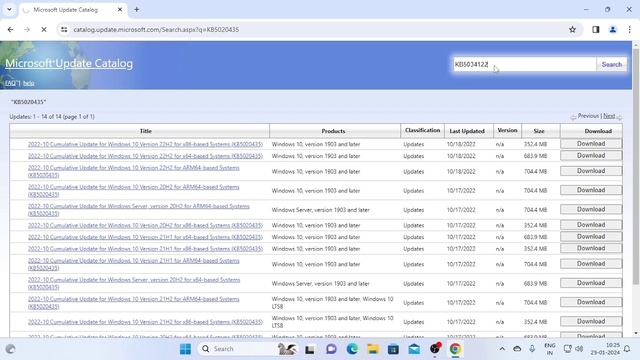This screenshot has height=360, width=640.
Task: Open the Chrome profile icon
Action: pyautogui.click(x=613, y=29)
